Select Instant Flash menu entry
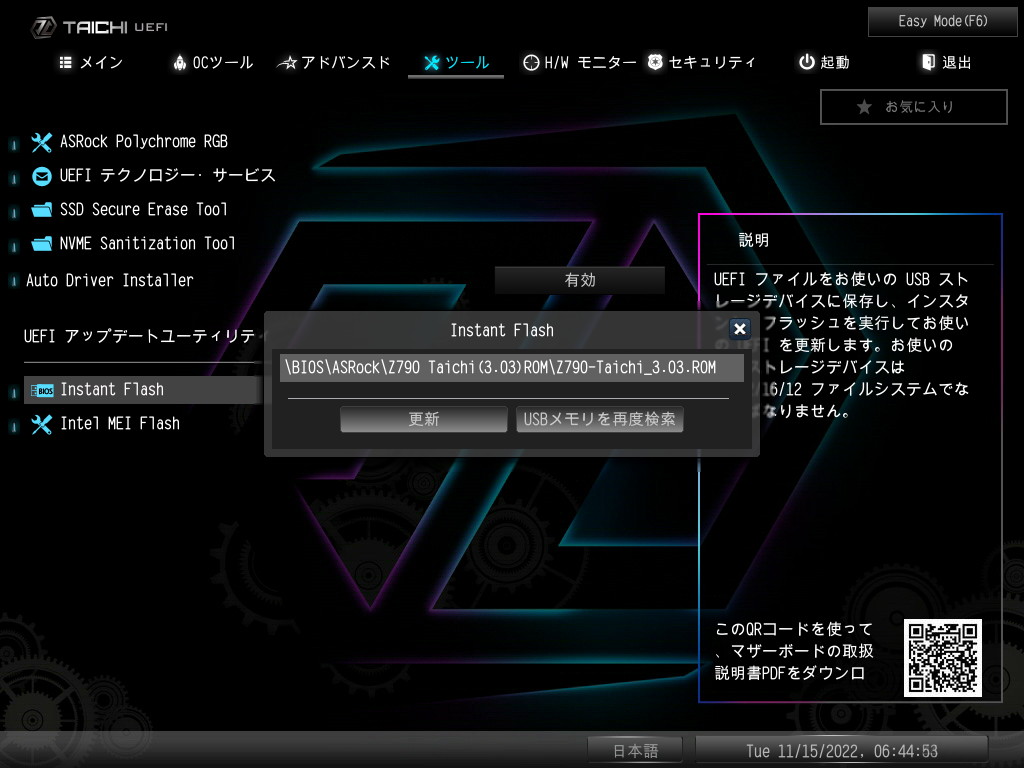This screenshot has height=768, width=1024. click(142, 390)
